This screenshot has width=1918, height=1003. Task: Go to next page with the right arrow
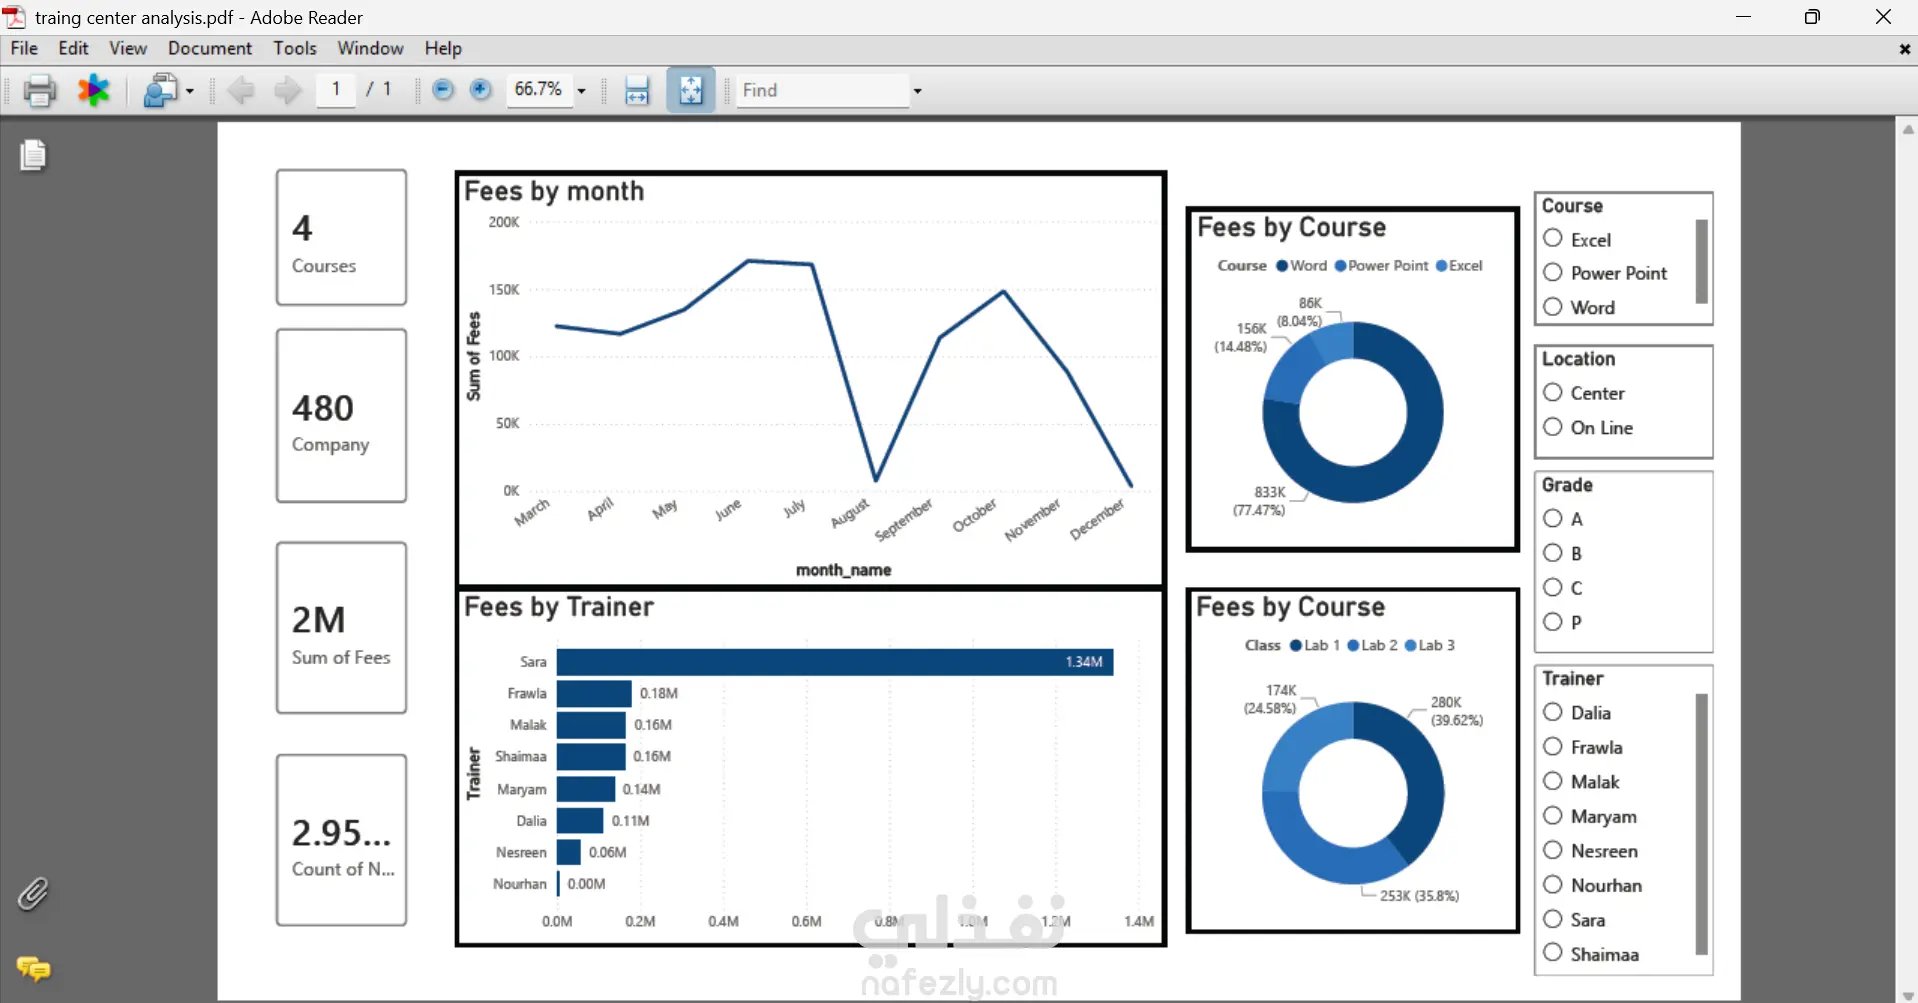pyautogui.click(x=288, y=91)
